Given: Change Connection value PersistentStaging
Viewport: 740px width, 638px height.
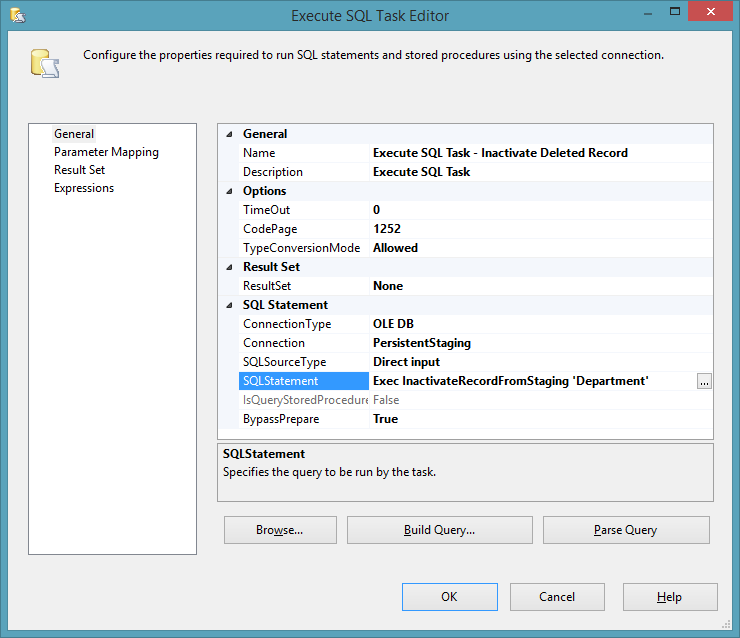Looking at the screenshot, I should [541, 343].
